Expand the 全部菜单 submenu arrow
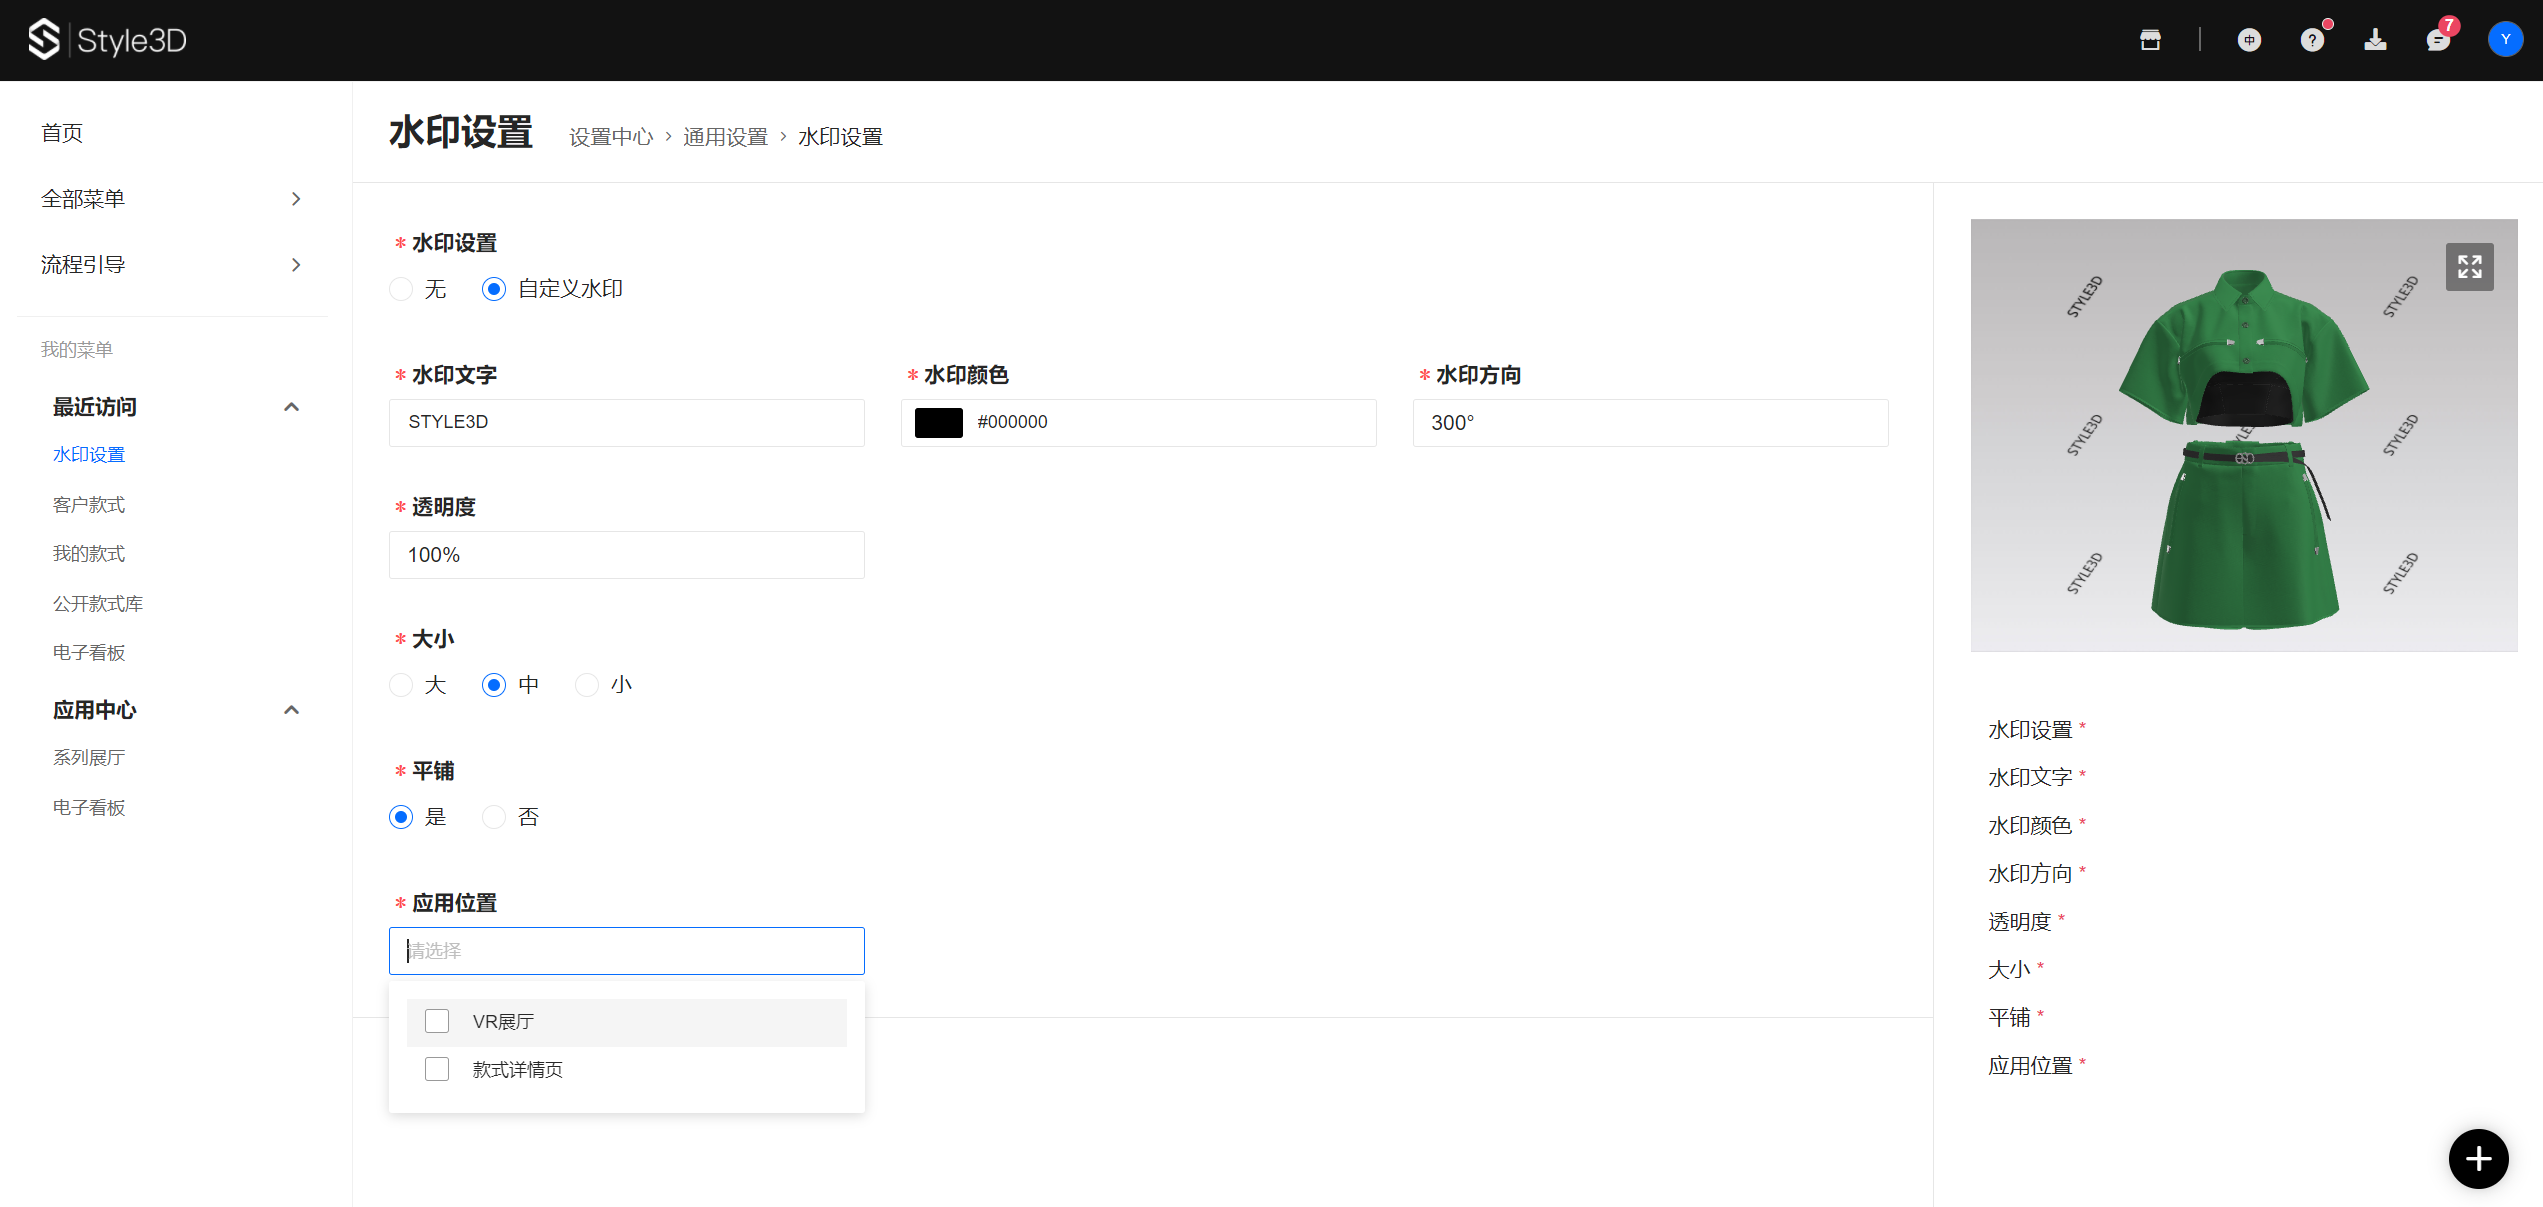The width and height of the screenshot is (2543, 1207). [296, 199]
